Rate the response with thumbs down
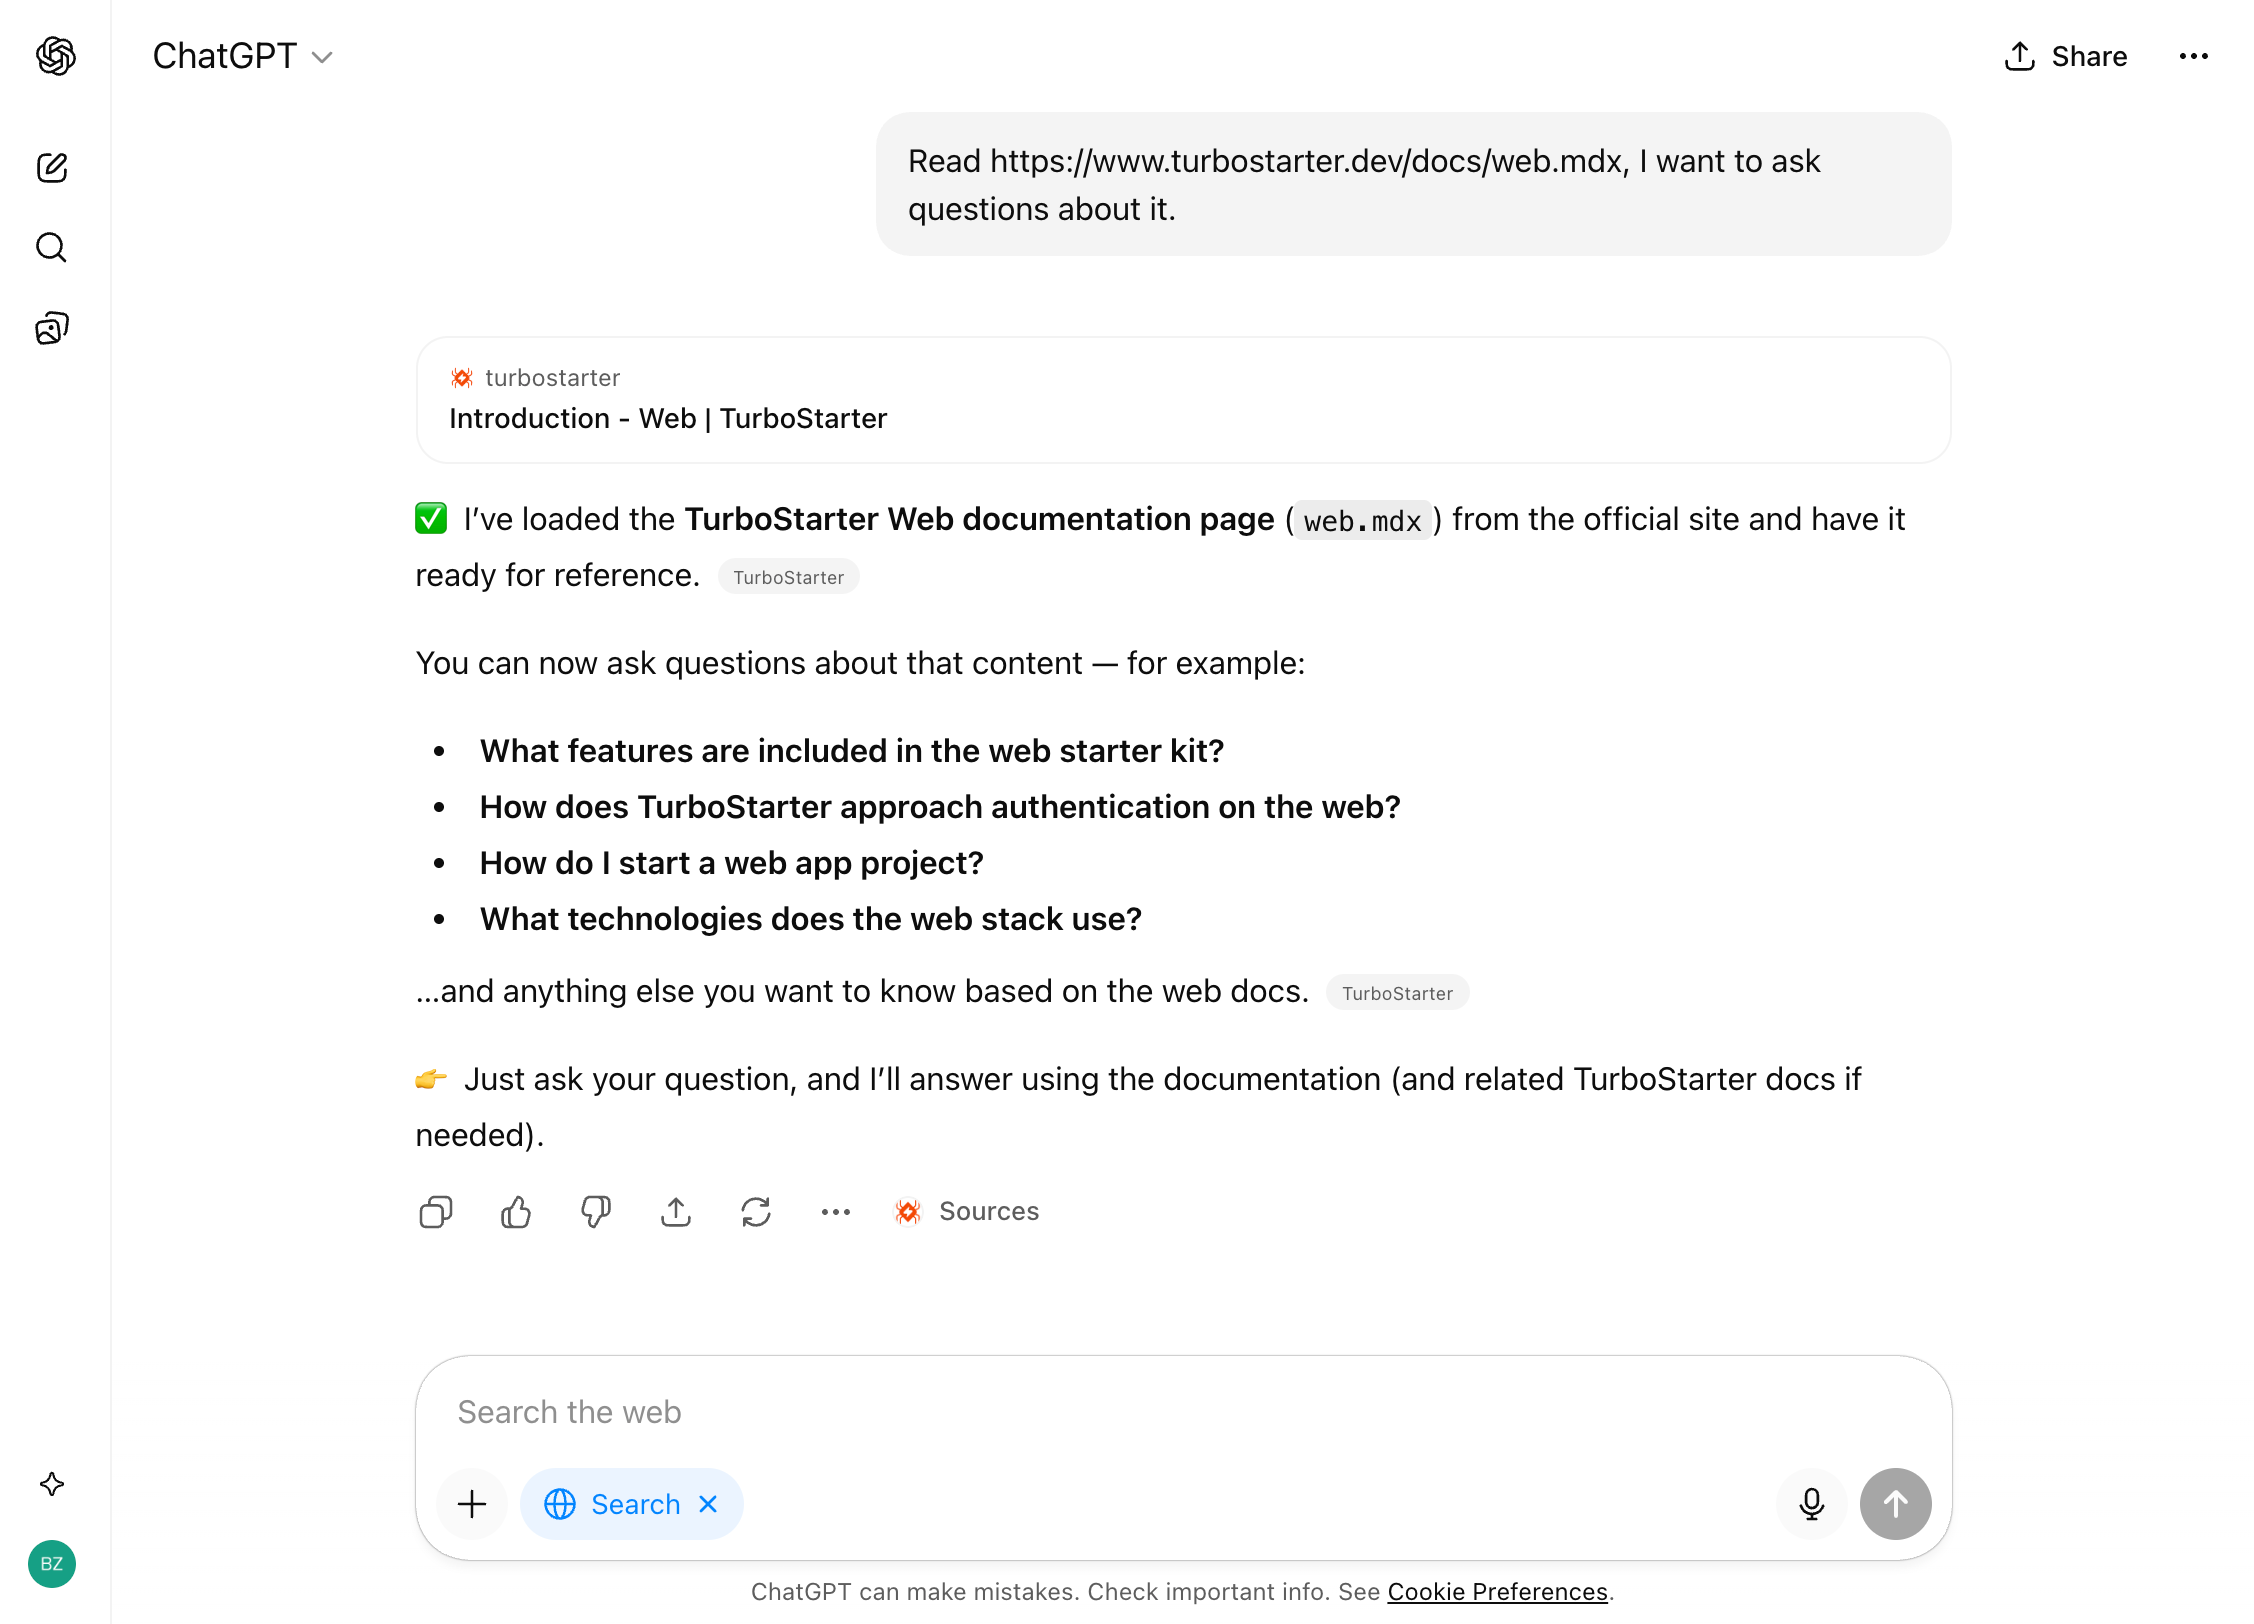 pyautogui.click(x=595, y=1211)
